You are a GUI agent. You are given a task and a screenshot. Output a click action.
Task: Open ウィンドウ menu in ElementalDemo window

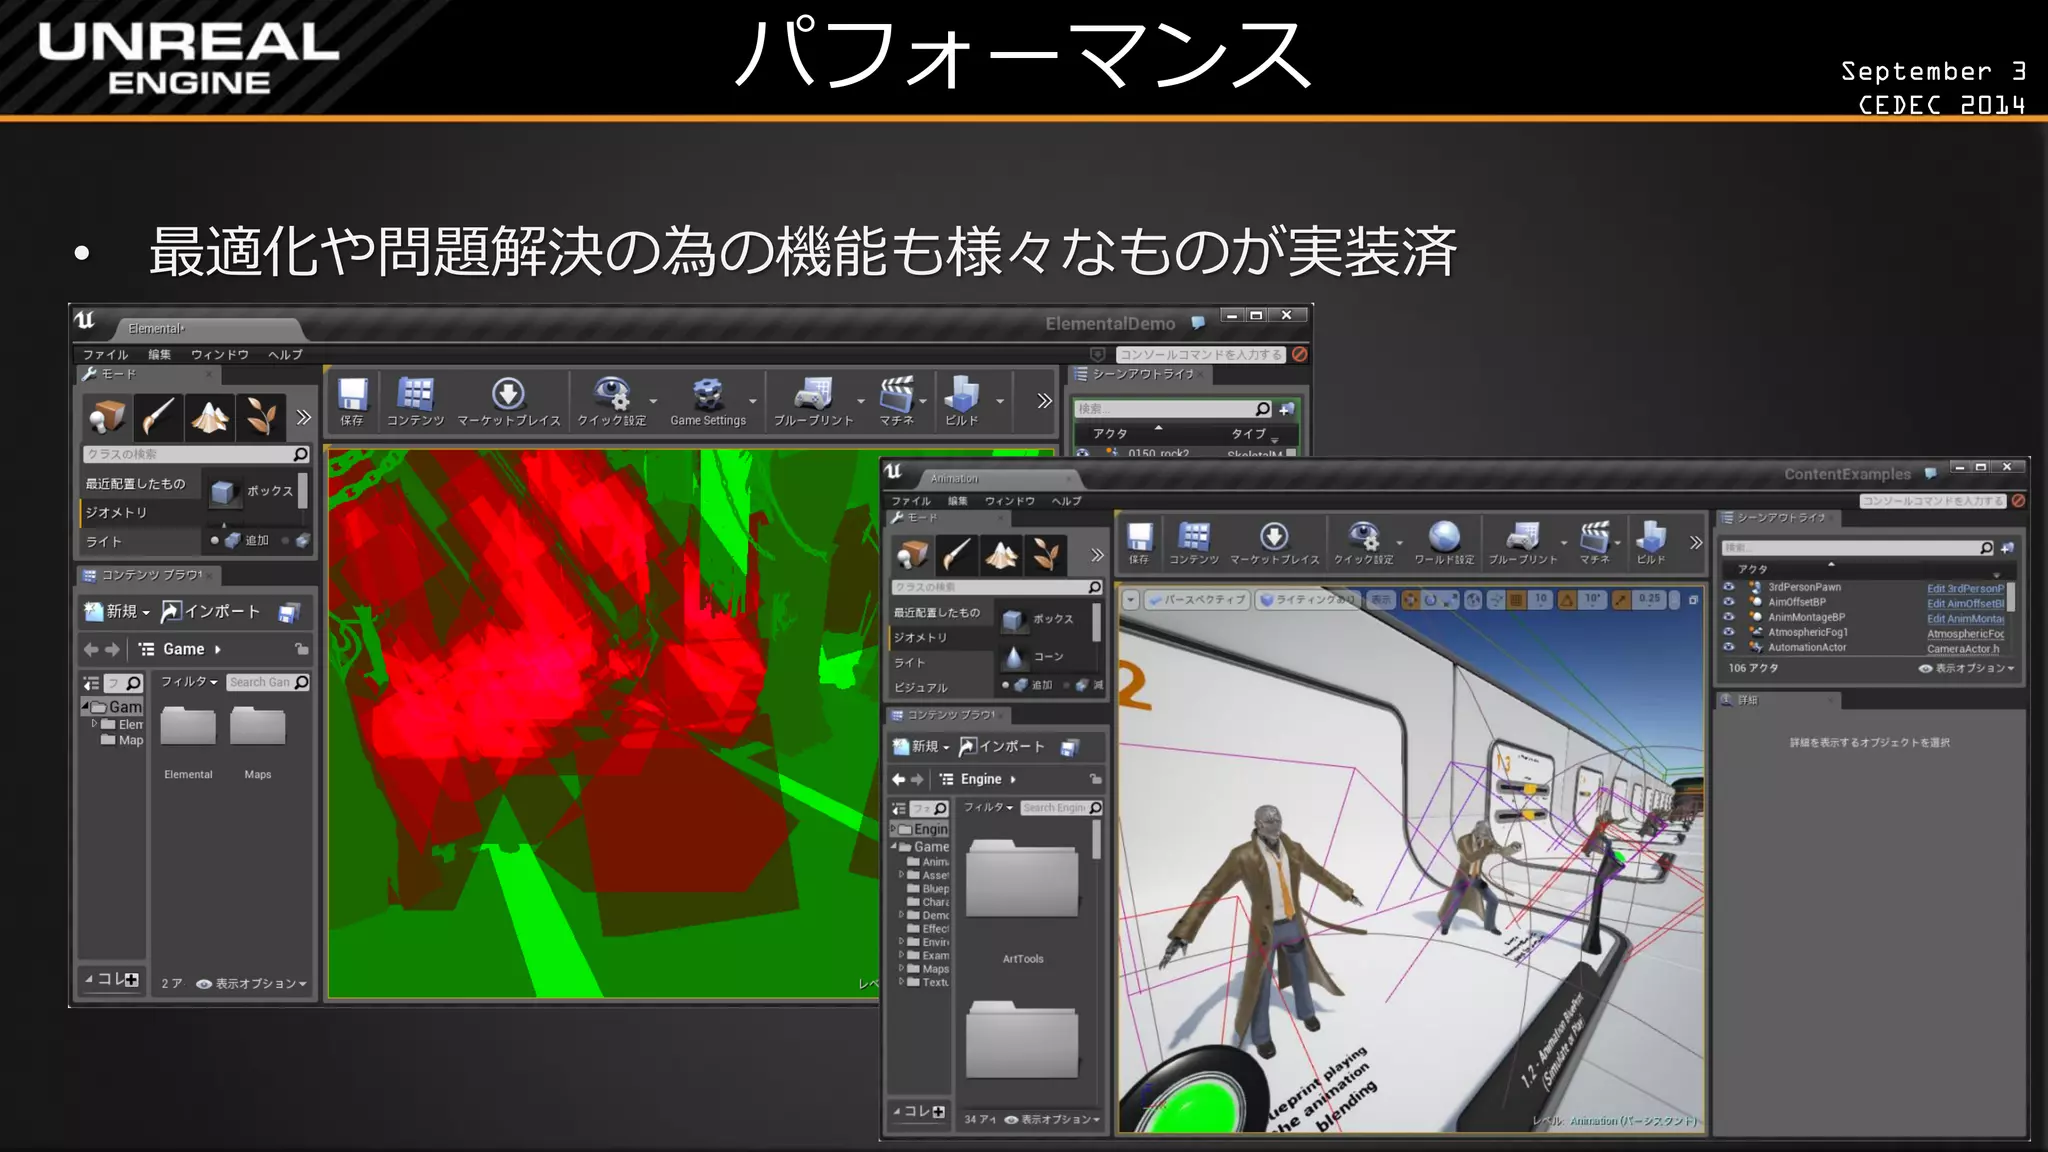220,355
